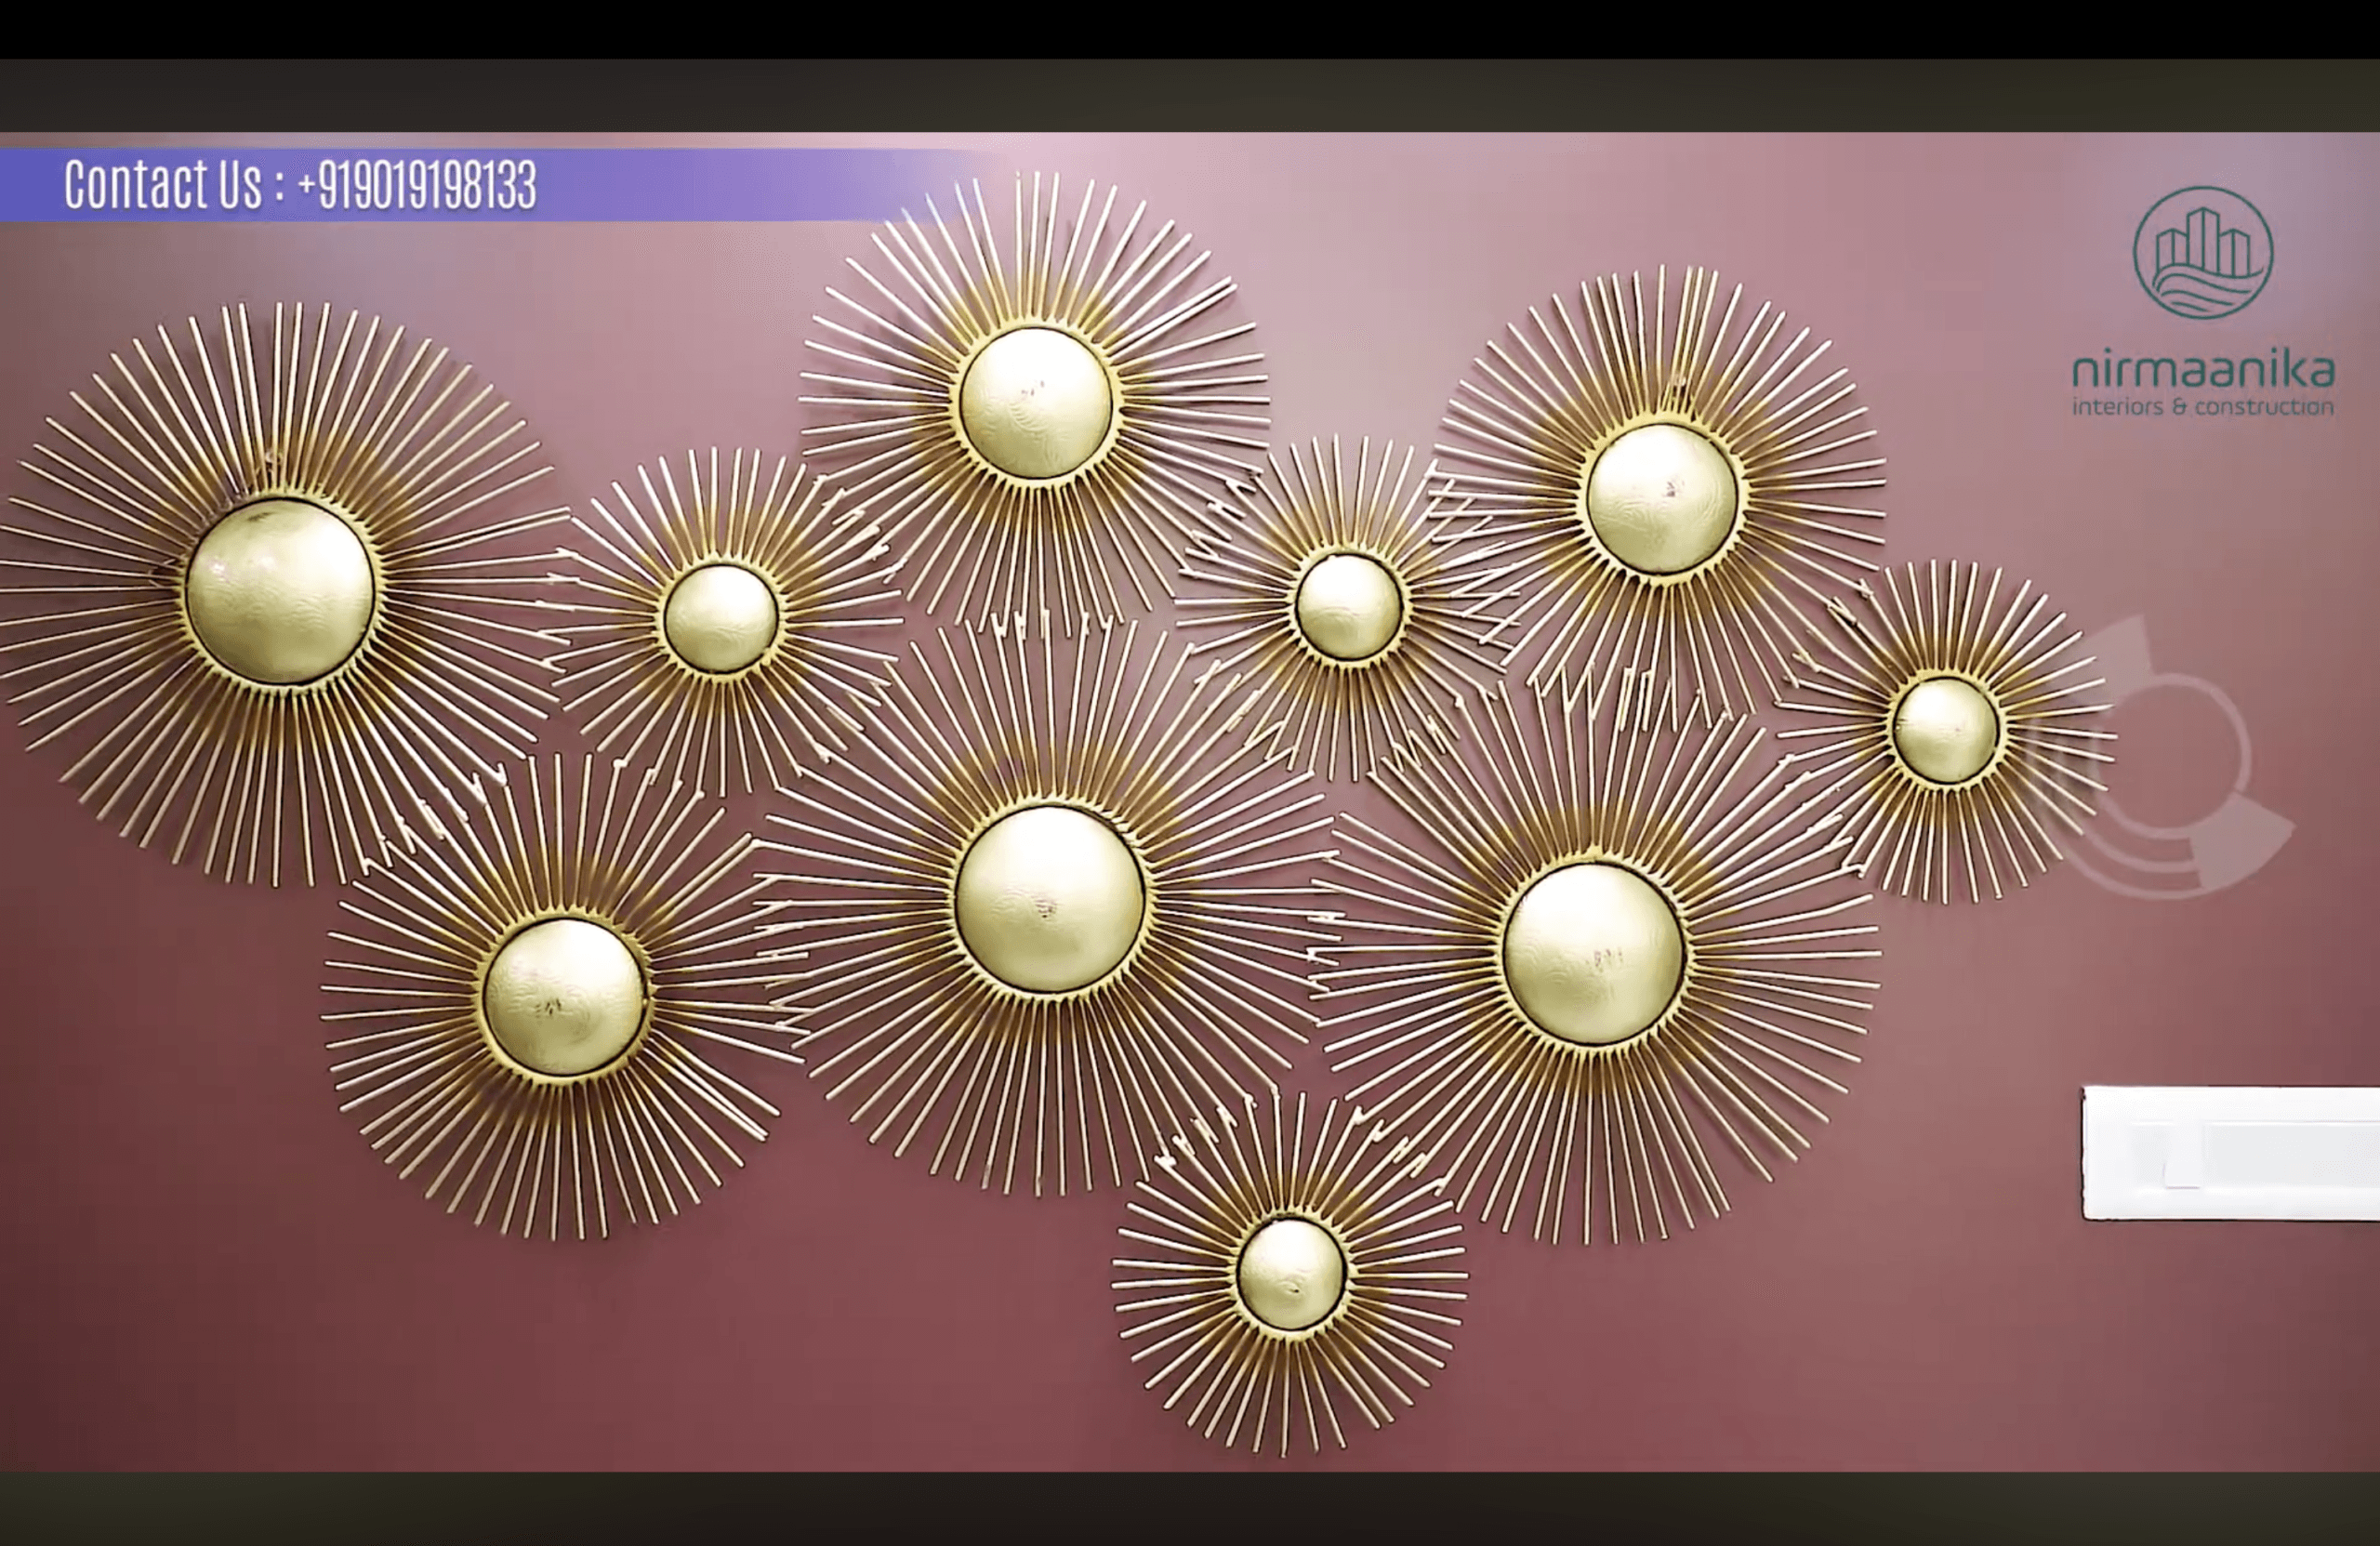Click the white switch plate on the wall
The height and width of the screenshot is (1546, 2380).
coord(2230,1154)
